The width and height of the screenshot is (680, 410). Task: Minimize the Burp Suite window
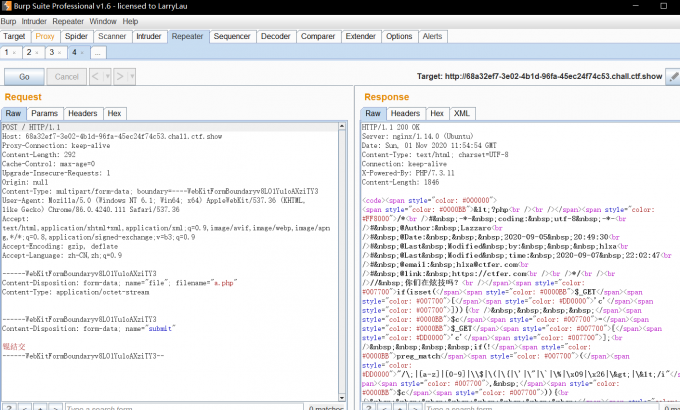[636, 6]
